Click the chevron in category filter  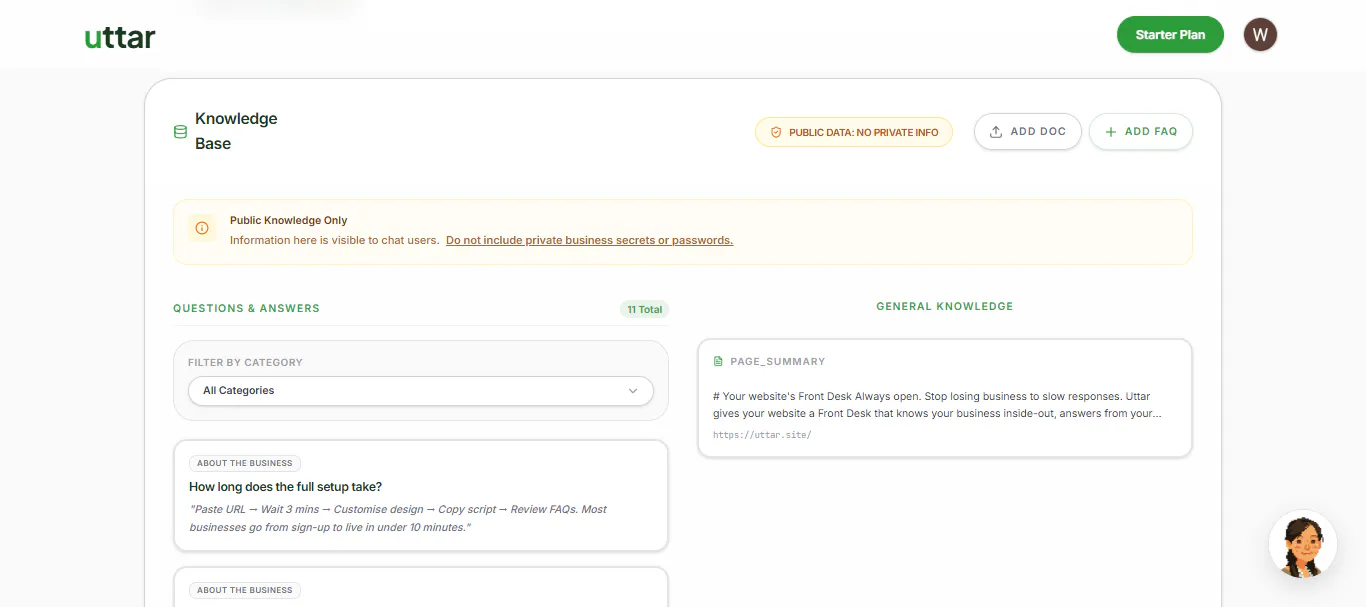[632, 391]
